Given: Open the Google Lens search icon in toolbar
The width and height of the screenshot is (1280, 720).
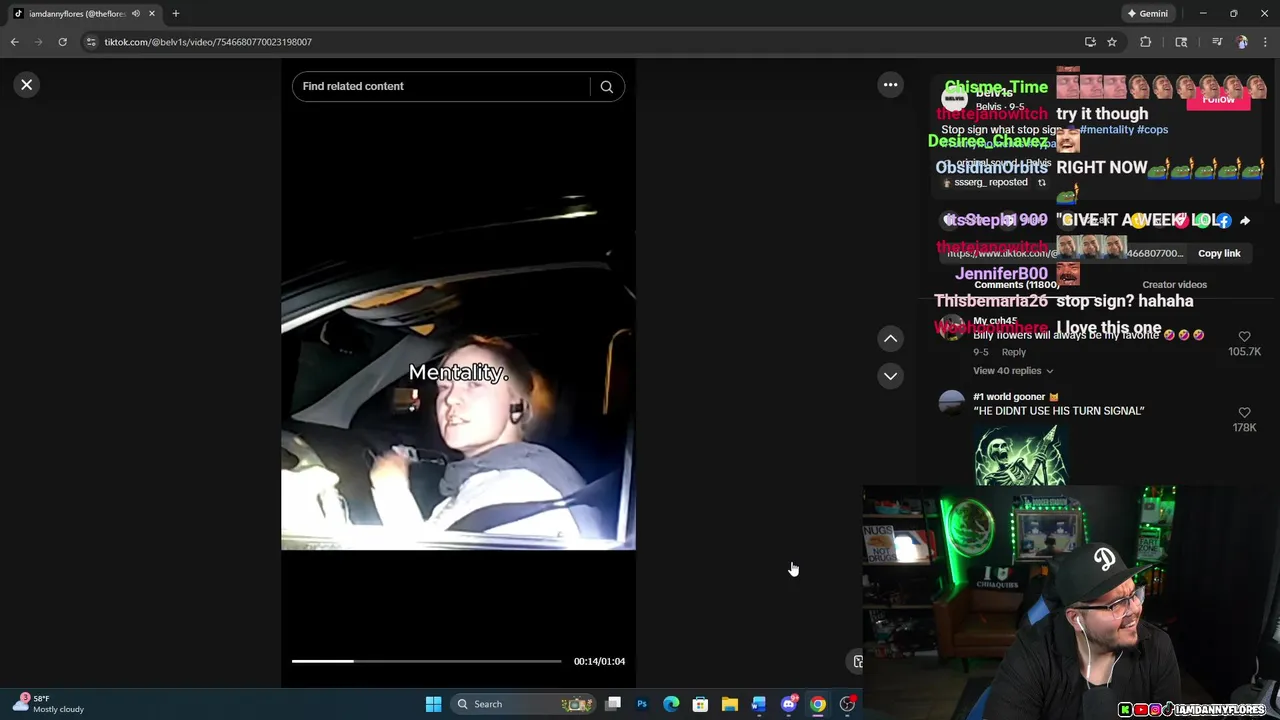Looking at the screenshot, I should (x=1181, y=42).
